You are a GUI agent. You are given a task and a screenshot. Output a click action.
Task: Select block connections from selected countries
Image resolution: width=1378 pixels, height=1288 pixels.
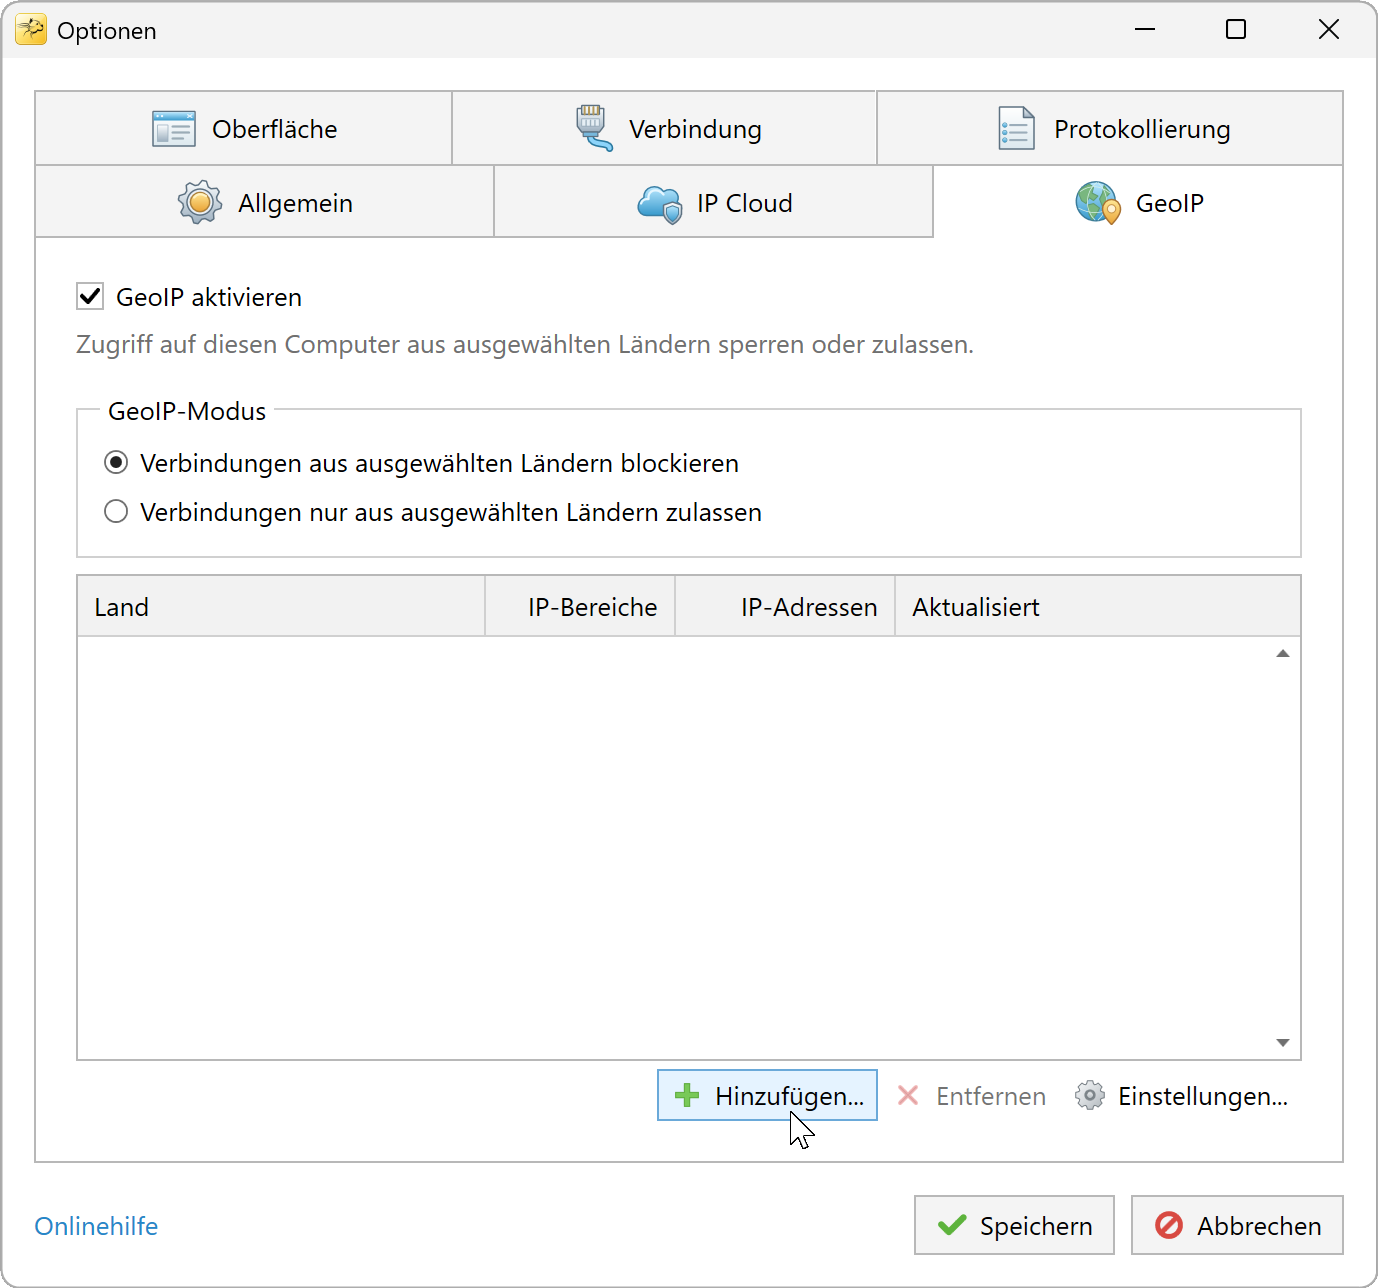coord(116,463)
